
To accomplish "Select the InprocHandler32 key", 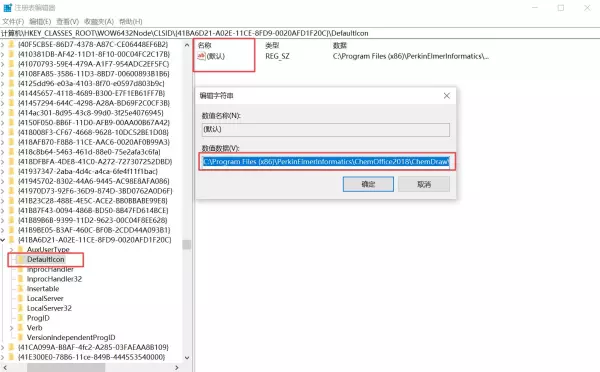I will coord(54,279).
